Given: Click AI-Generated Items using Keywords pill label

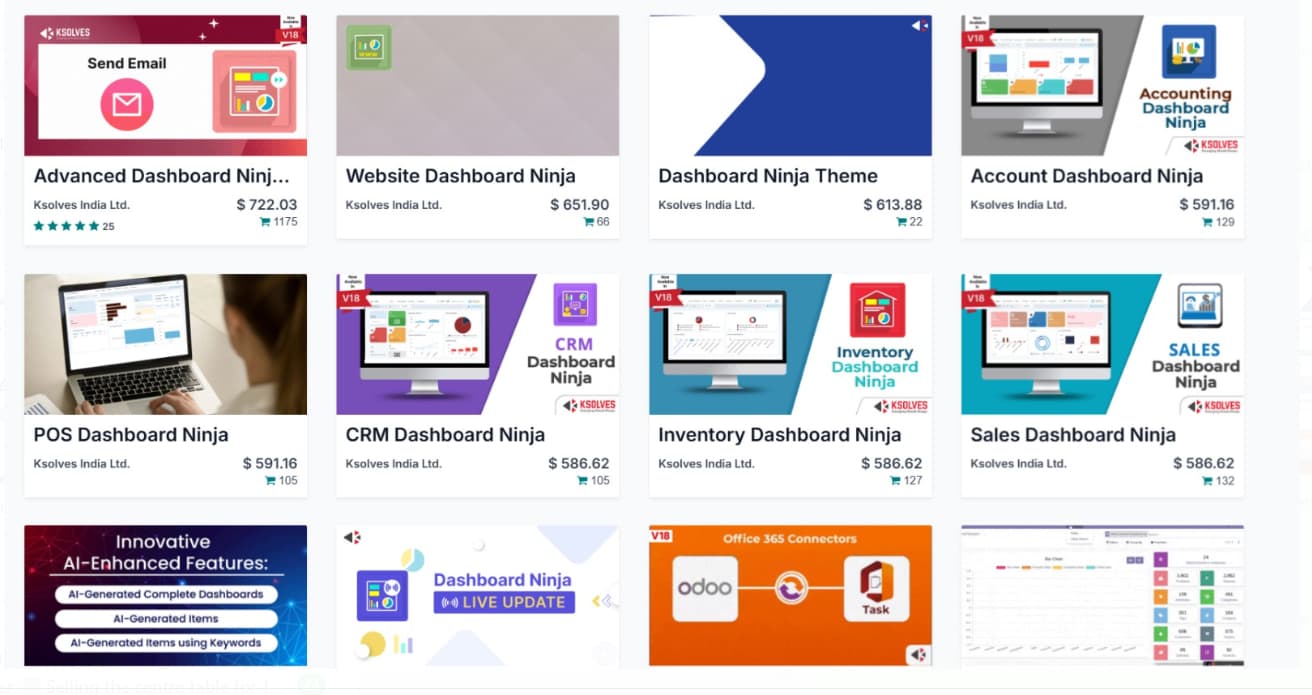Looking at the screenshot, I should tap(166, 643).
